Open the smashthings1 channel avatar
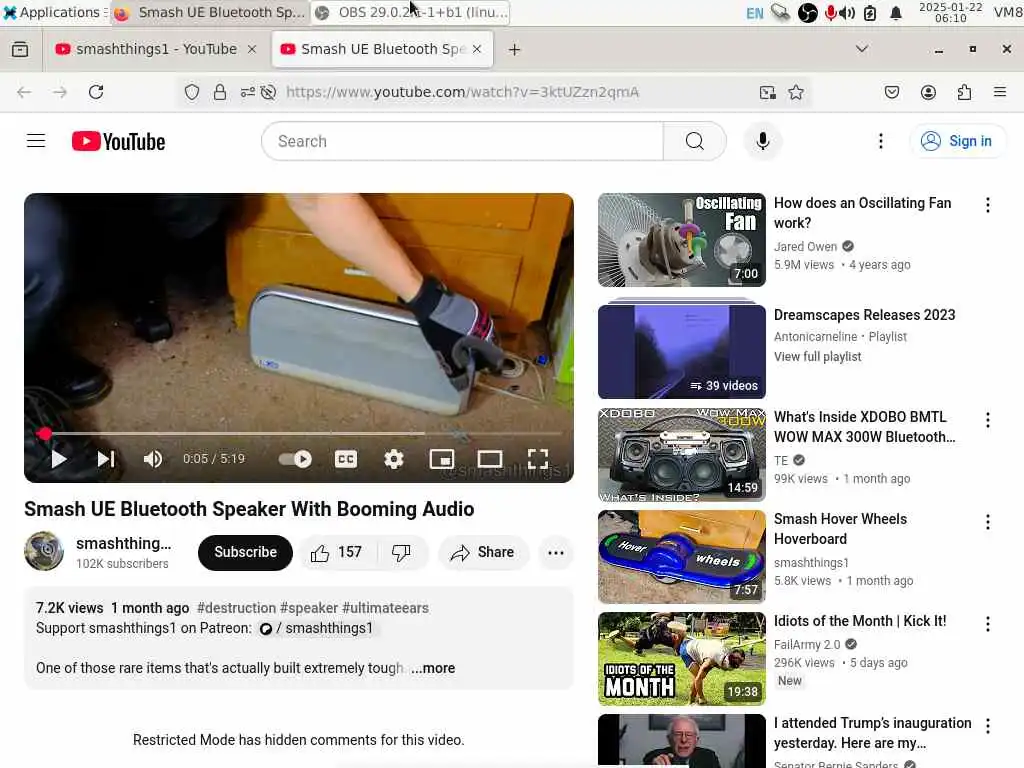 [x=44, y=551]
